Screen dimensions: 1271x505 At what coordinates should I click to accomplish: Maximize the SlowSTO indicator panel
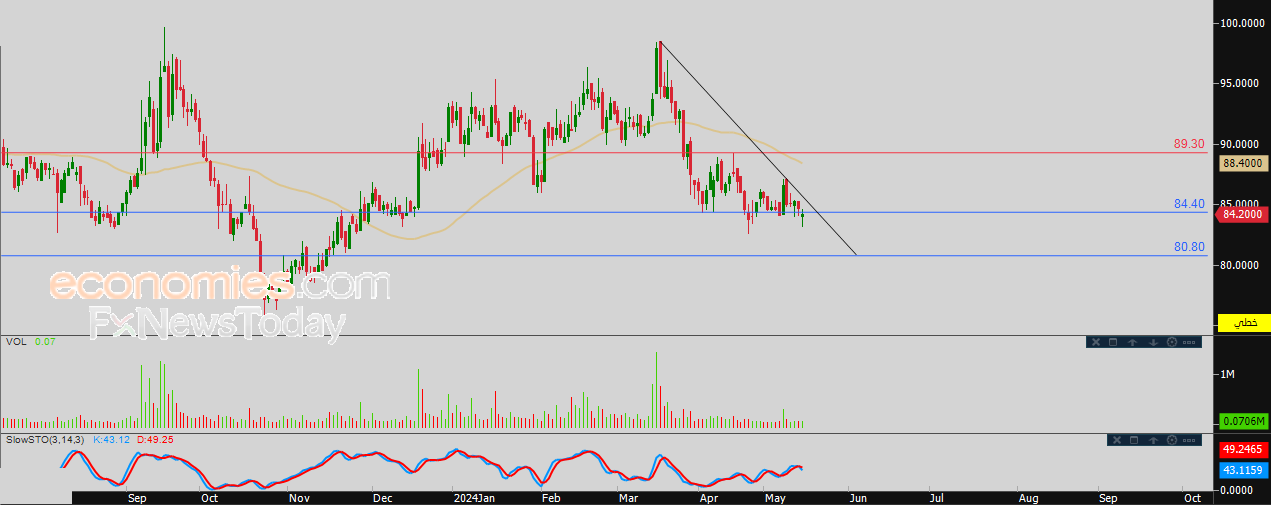[x=1134, y=440]
